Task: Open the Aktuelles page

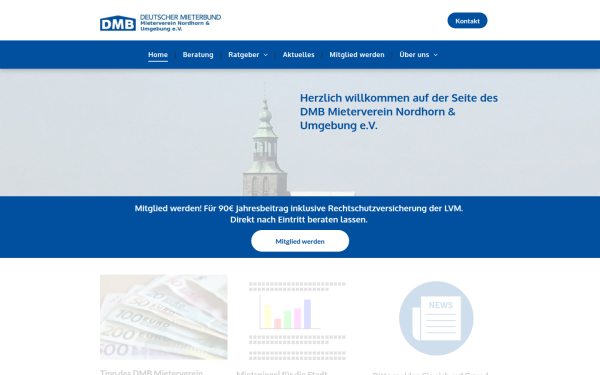Action: 298,55
